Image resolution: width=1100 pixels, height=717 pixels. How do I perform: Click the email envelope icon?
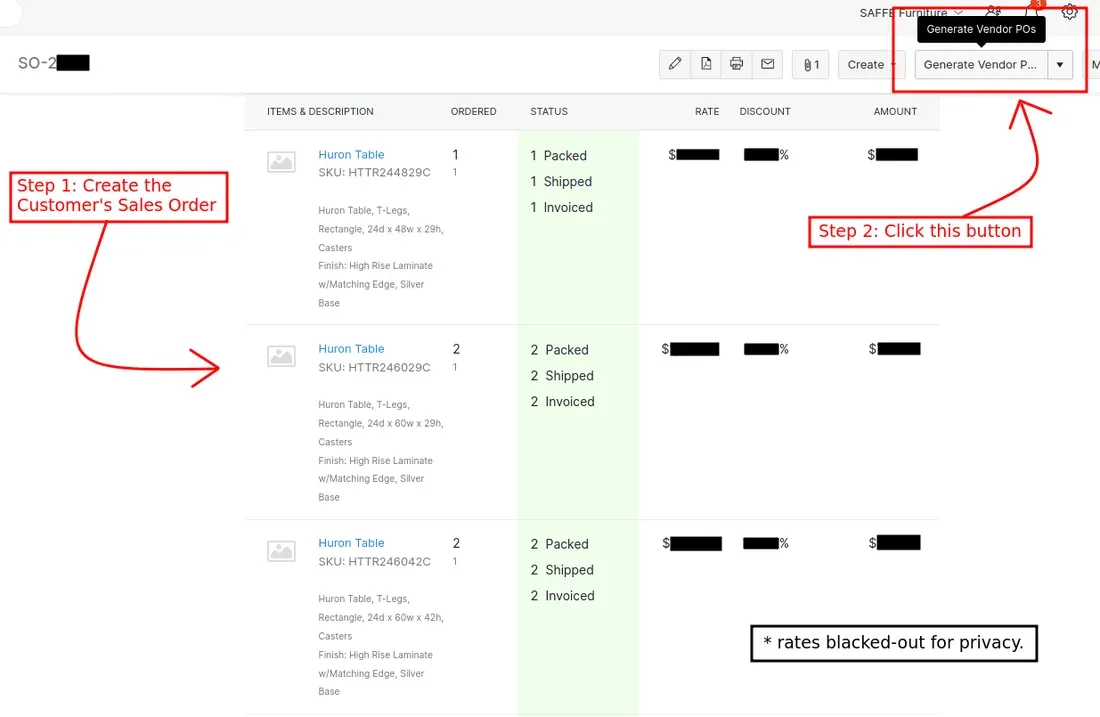pos(768,64)
